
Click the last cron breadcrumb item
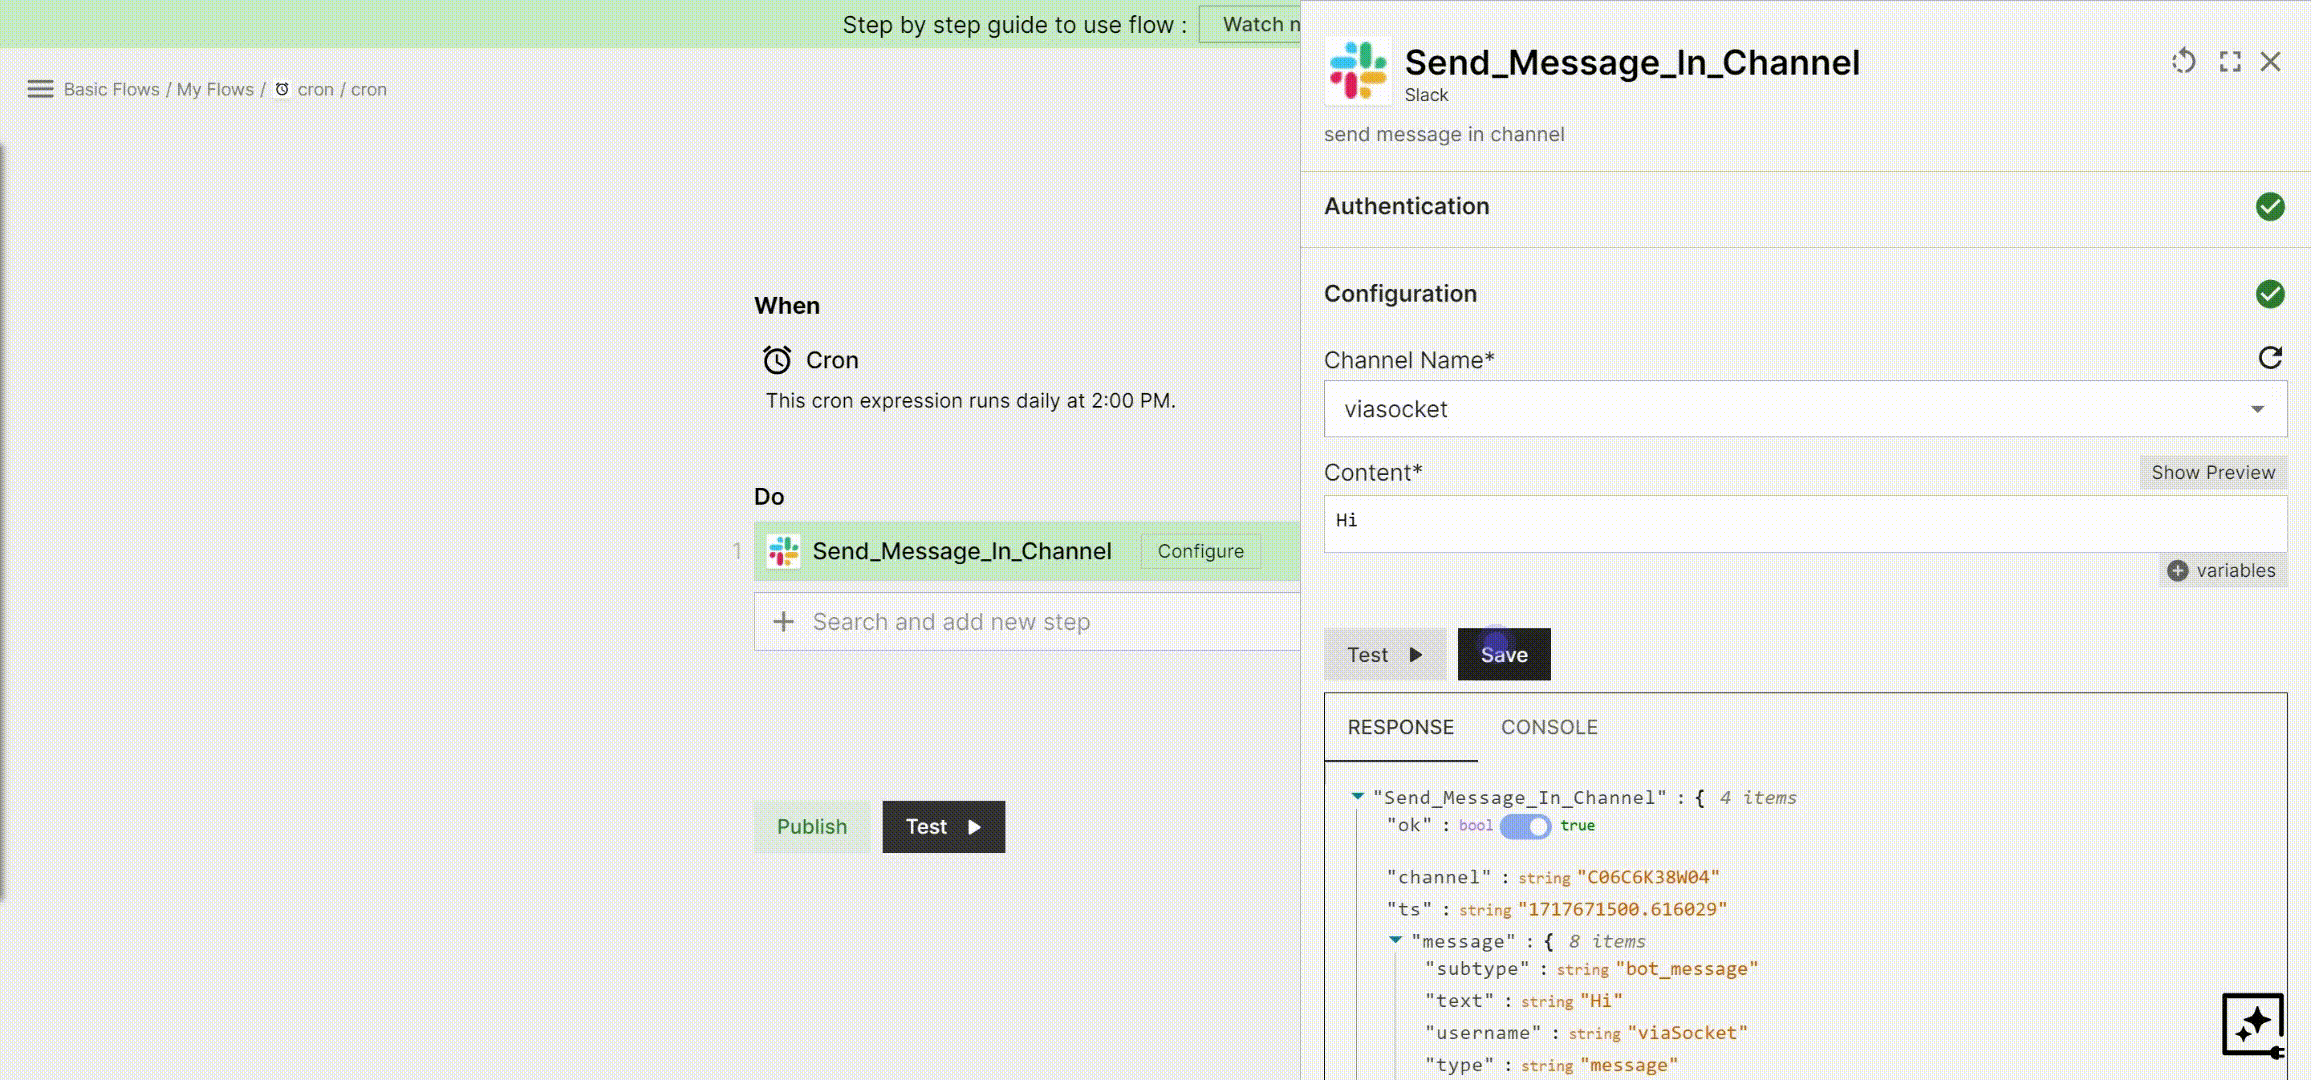pos(368,89)
